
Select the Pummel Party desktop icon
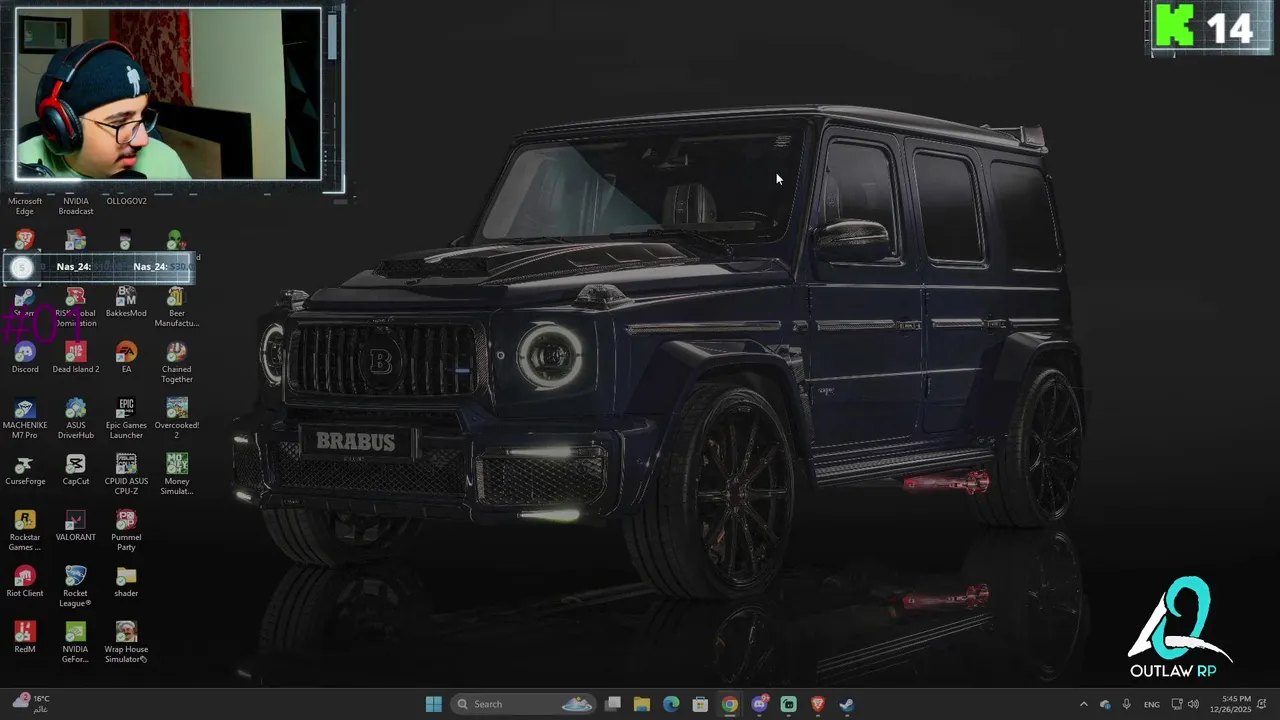126,531
